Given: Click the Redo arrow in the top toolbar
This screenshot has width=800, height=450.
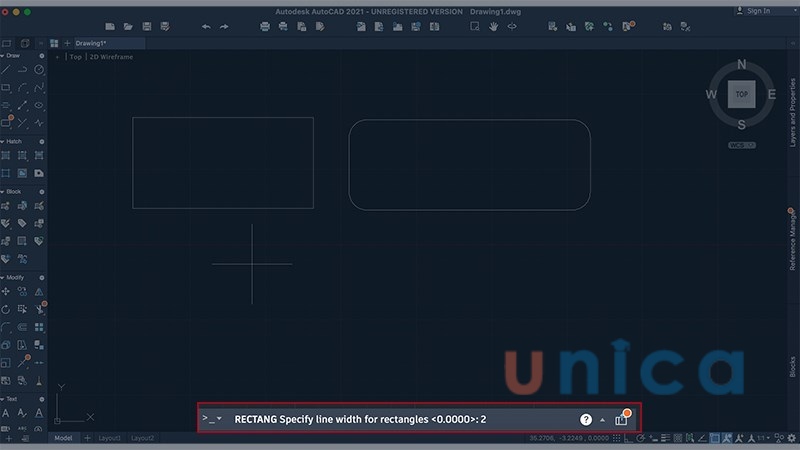Looking at the screenshot, I should pos(224,26).
